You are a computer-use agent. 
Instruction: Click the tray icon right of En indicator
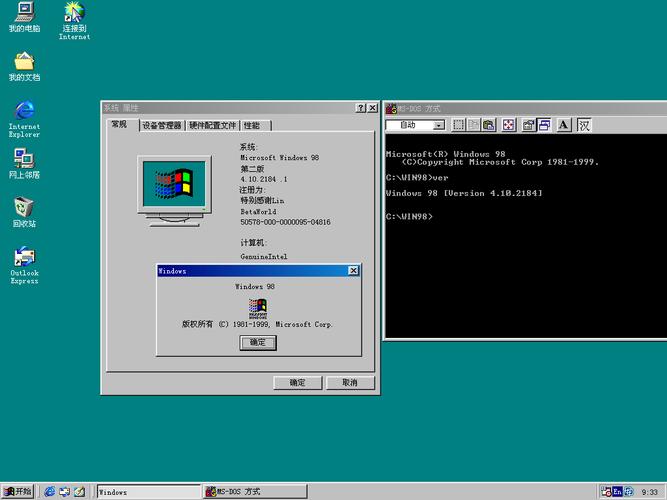point(629,492)
